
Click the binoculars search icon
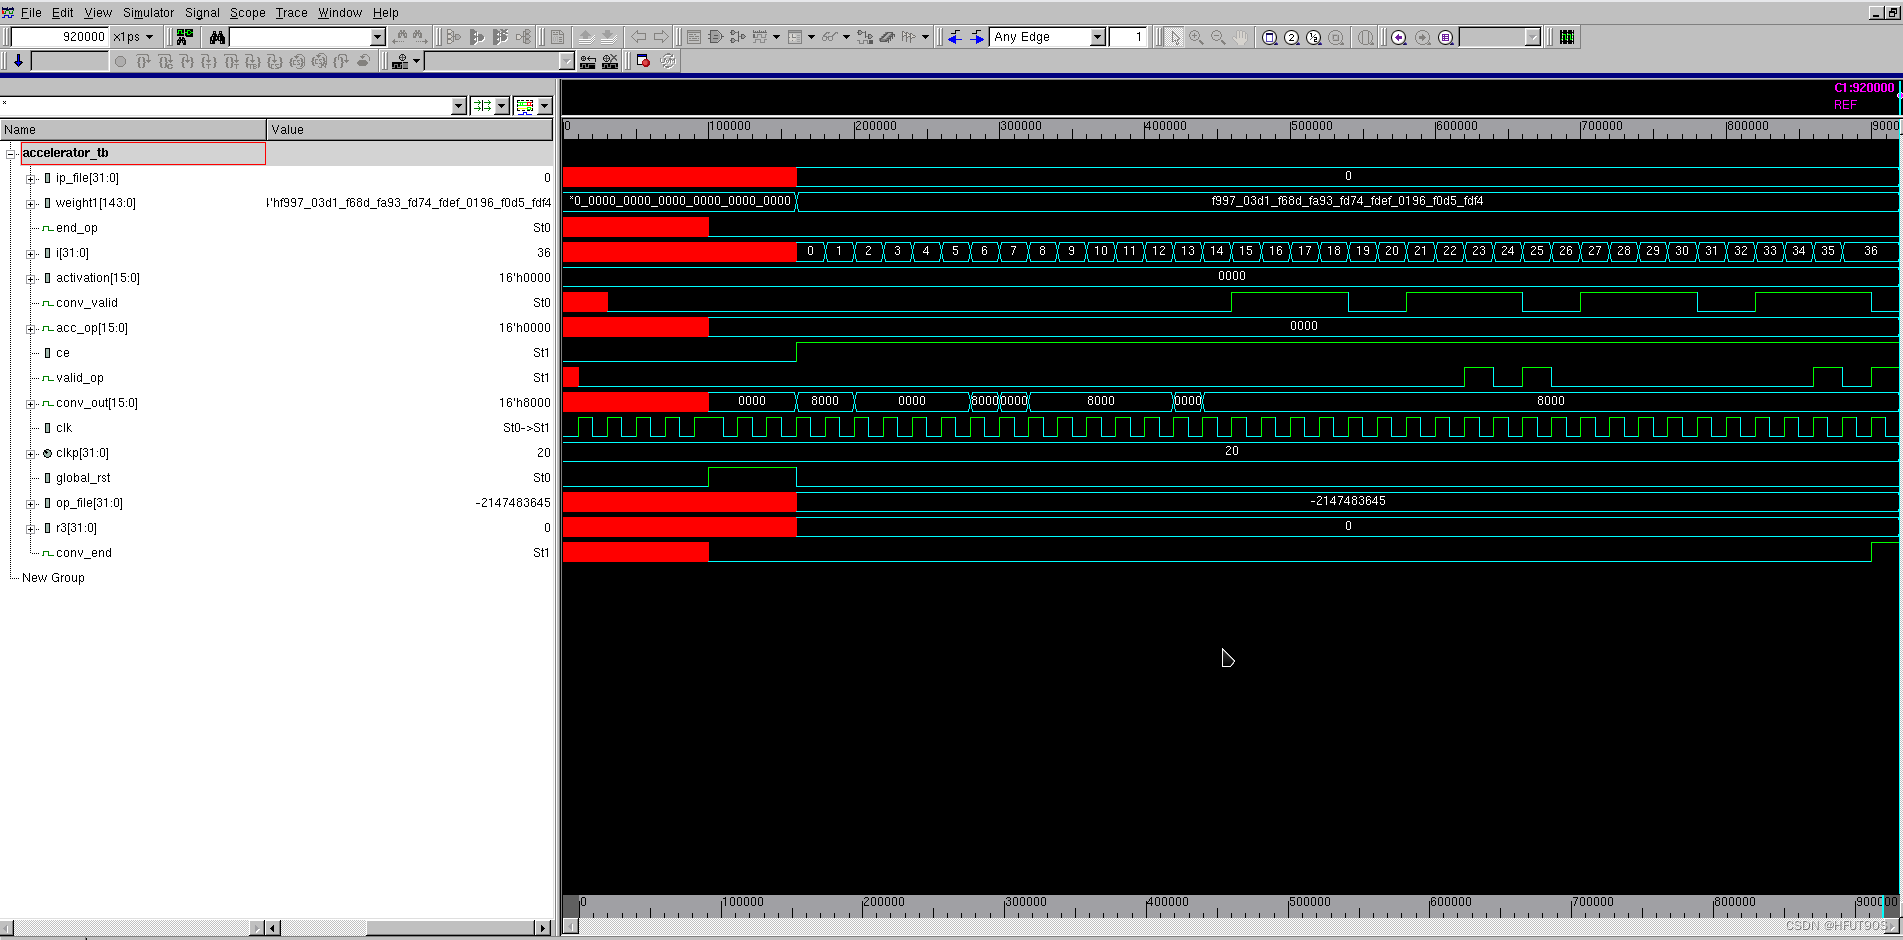(217, 37)
